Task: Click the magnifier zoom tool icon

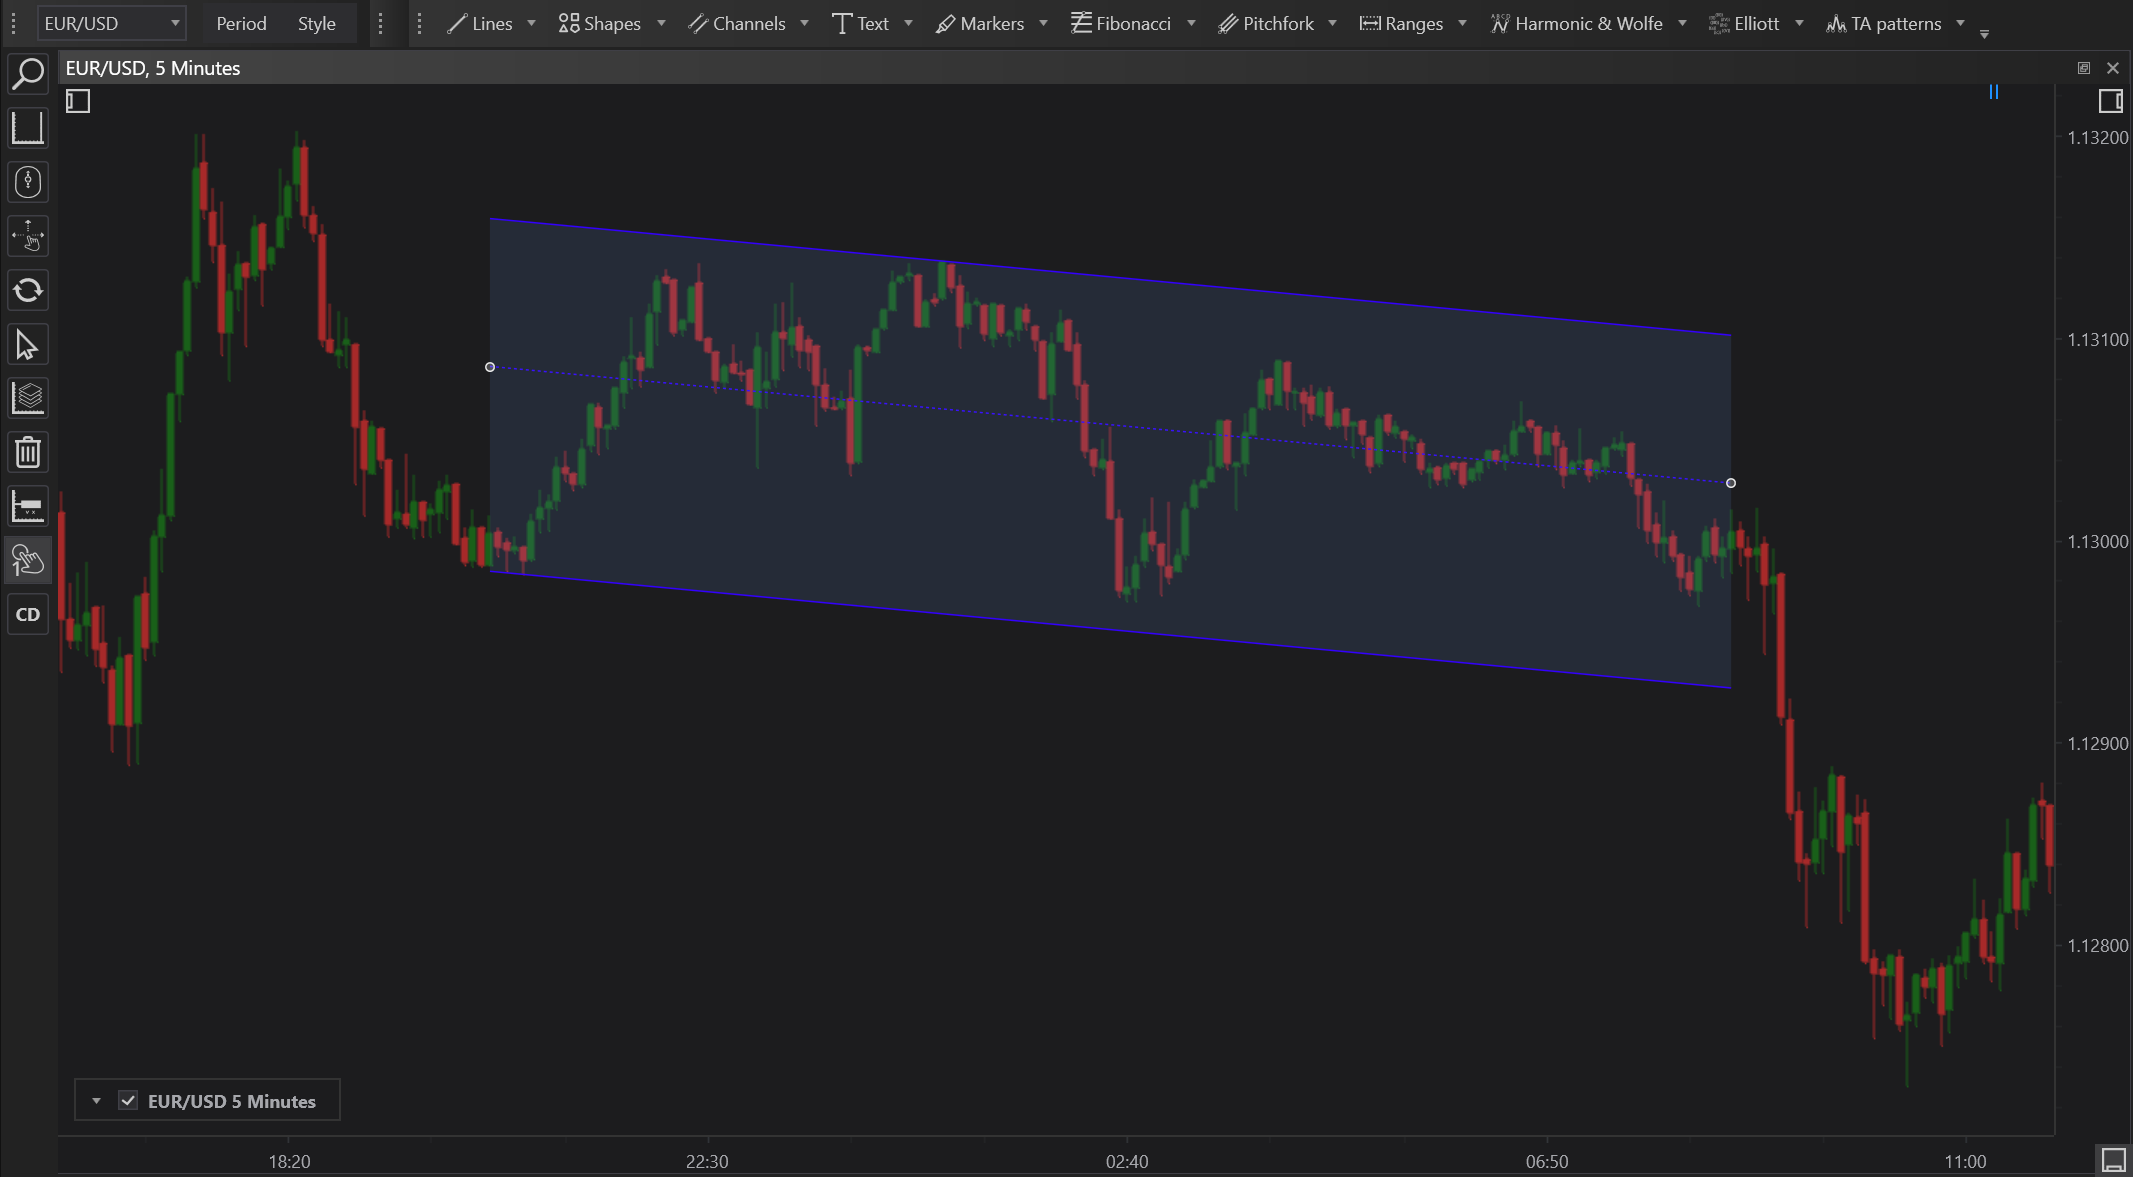Action: pyautogui.click(x=28, y=73)
